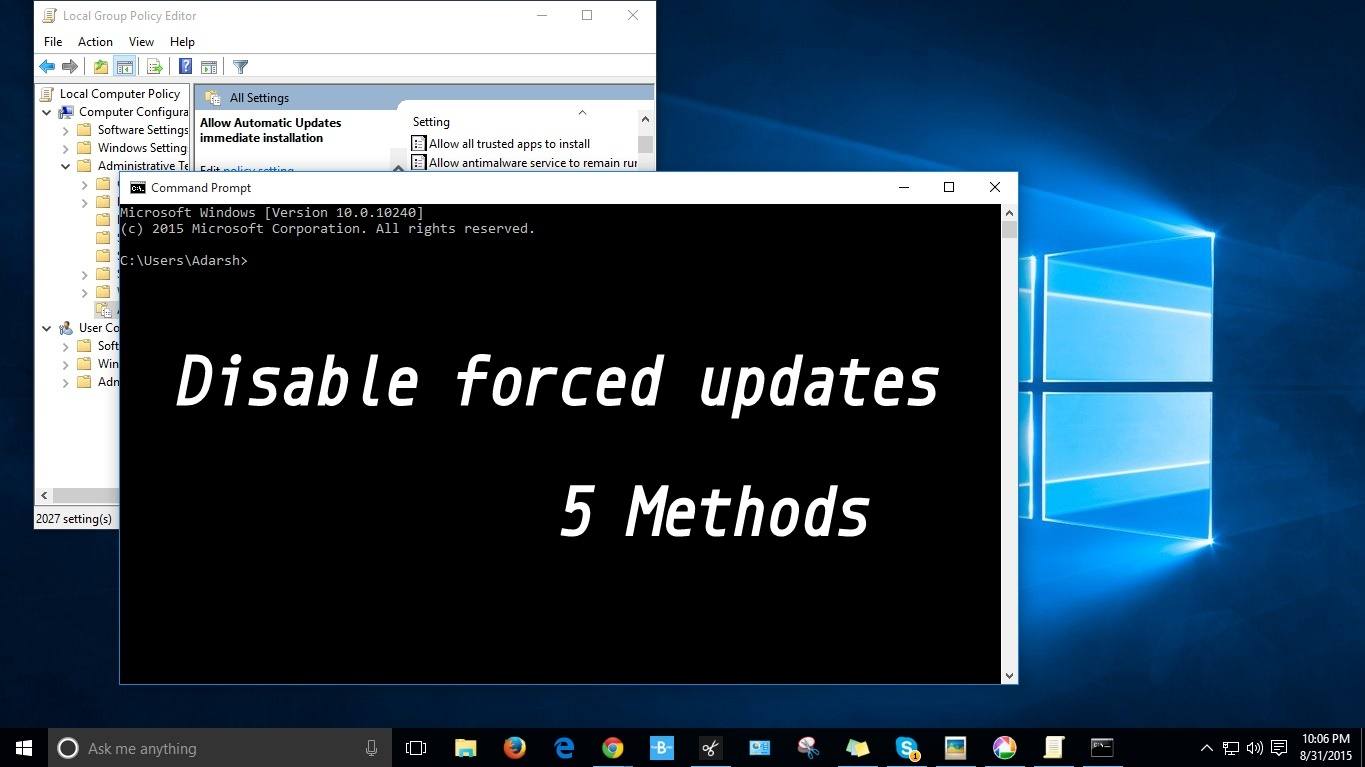The image size is (1365, 767).
Task: Collapse the Administrative Templates tree node
Action: point(66,166)
